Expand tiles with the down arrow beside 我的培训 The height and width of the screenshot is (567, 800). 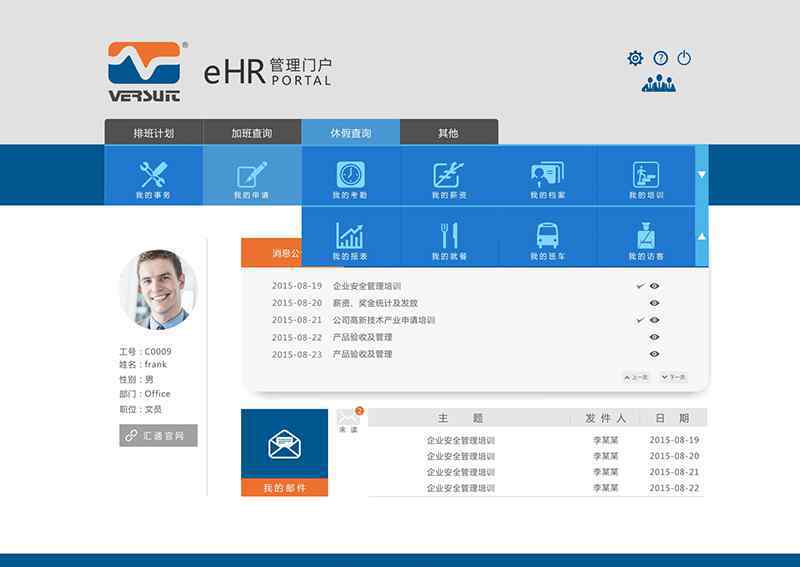tap(702, 175)
